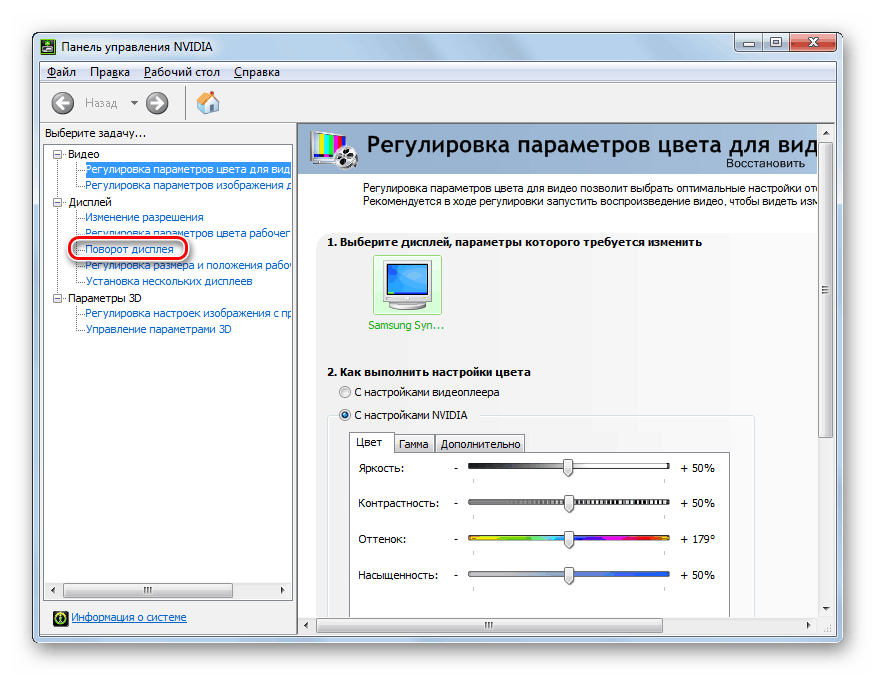This screenshot has width=876, height=676.
Task: Open the Home page icon
Action: click(208, 102)
